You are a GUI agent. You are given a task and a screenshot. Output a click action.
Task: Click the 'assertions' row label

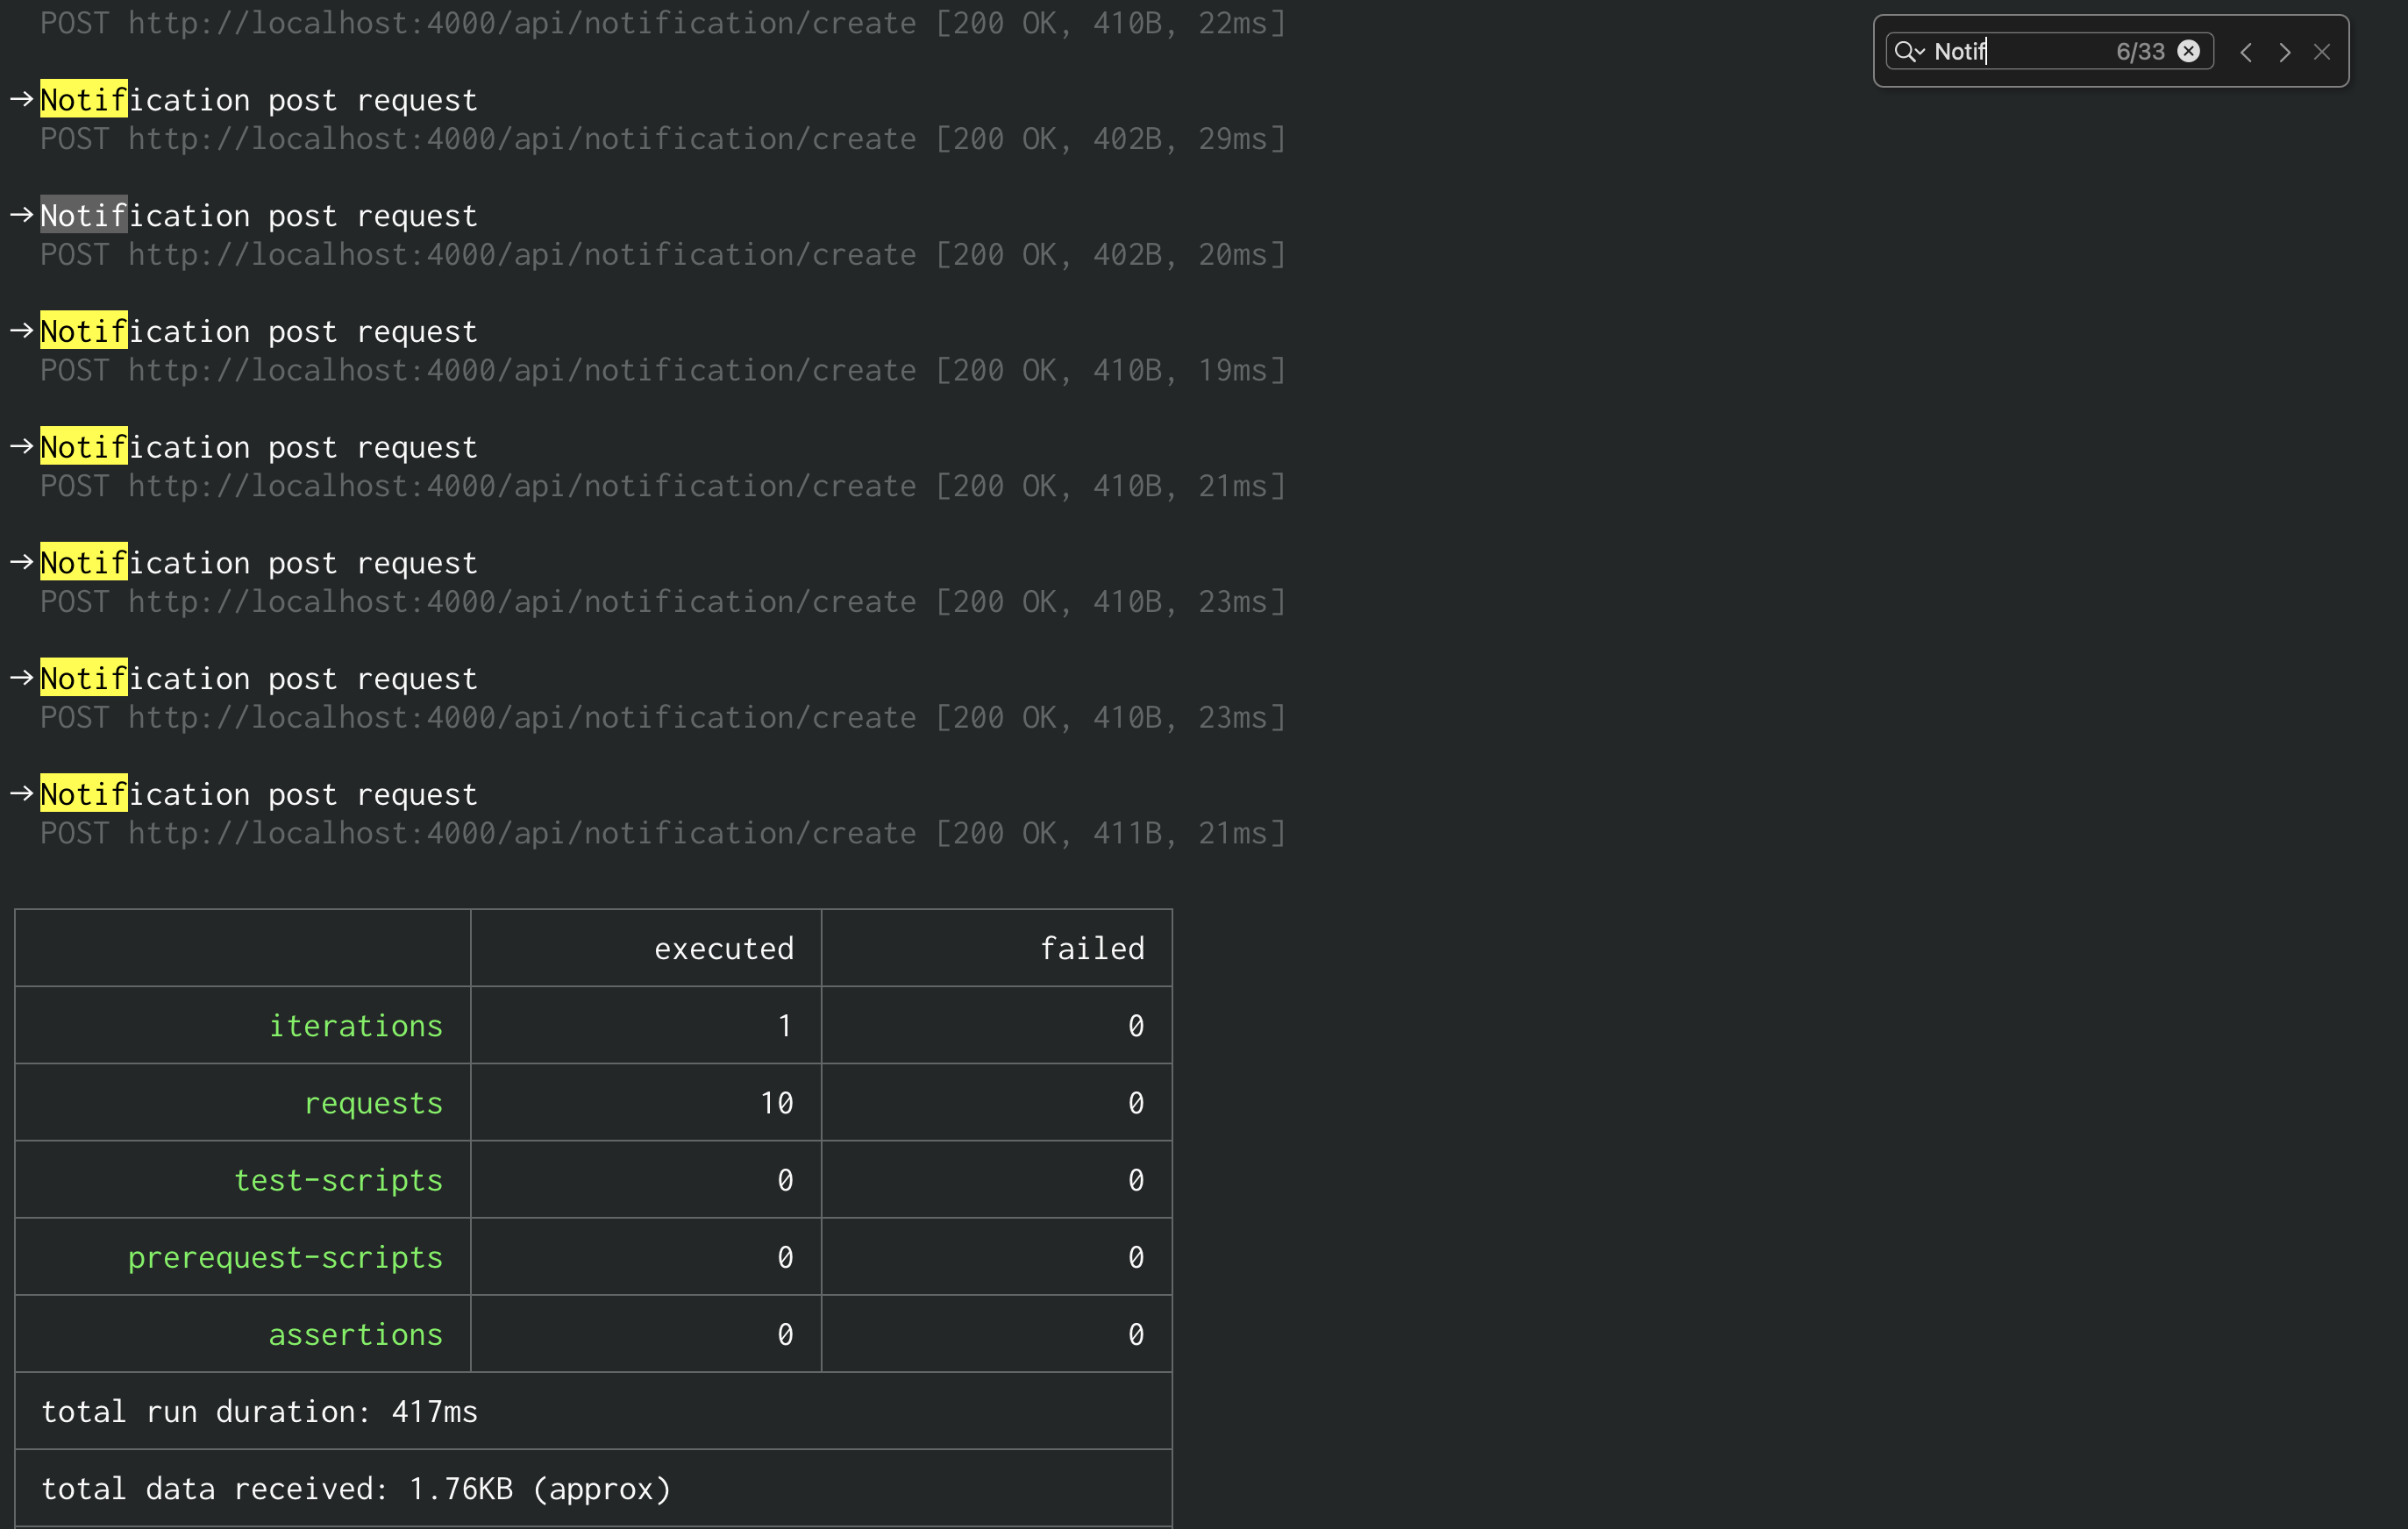[x=355, y=1334]
